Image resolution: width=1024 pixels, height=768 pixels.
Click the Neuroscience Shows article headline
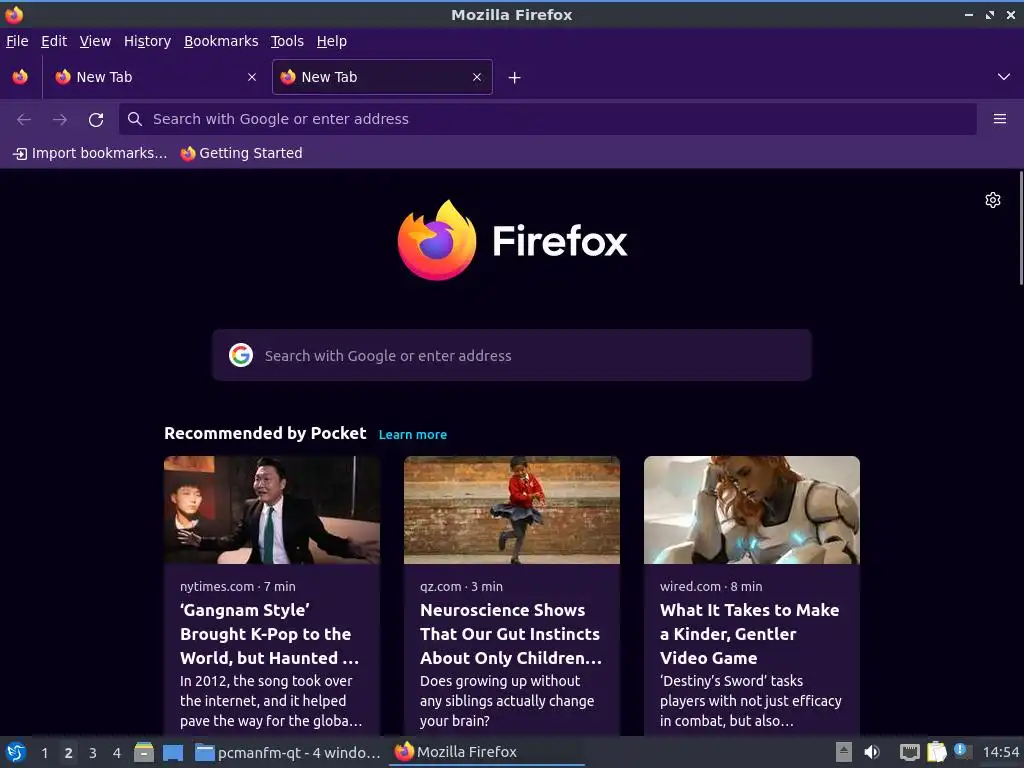[x=511, y=634]
